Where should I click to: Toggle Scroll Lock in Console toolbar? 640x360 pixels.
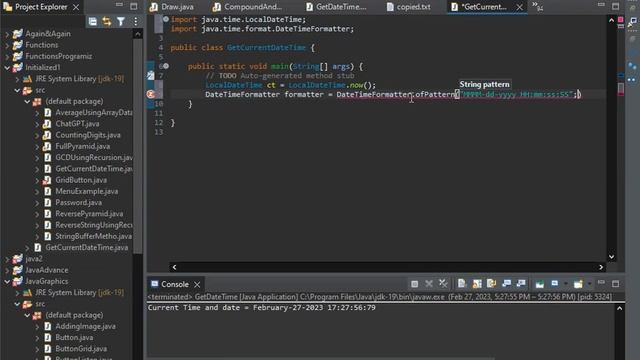477,284
